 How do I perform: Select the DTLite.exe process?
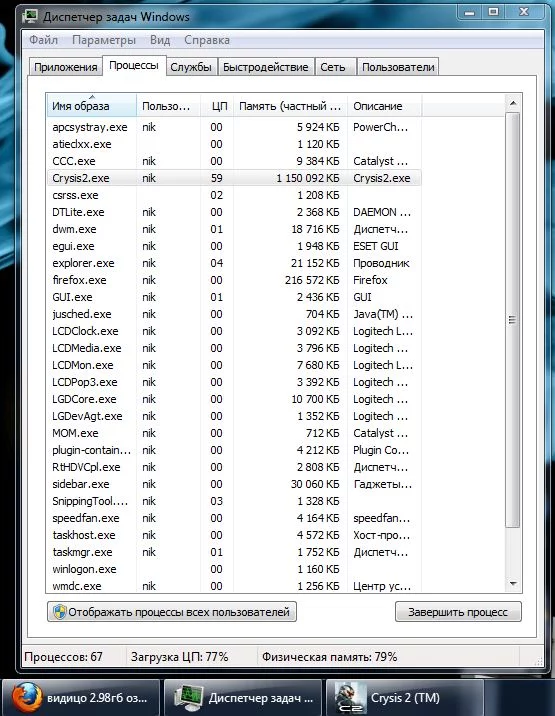pos(234,212)
